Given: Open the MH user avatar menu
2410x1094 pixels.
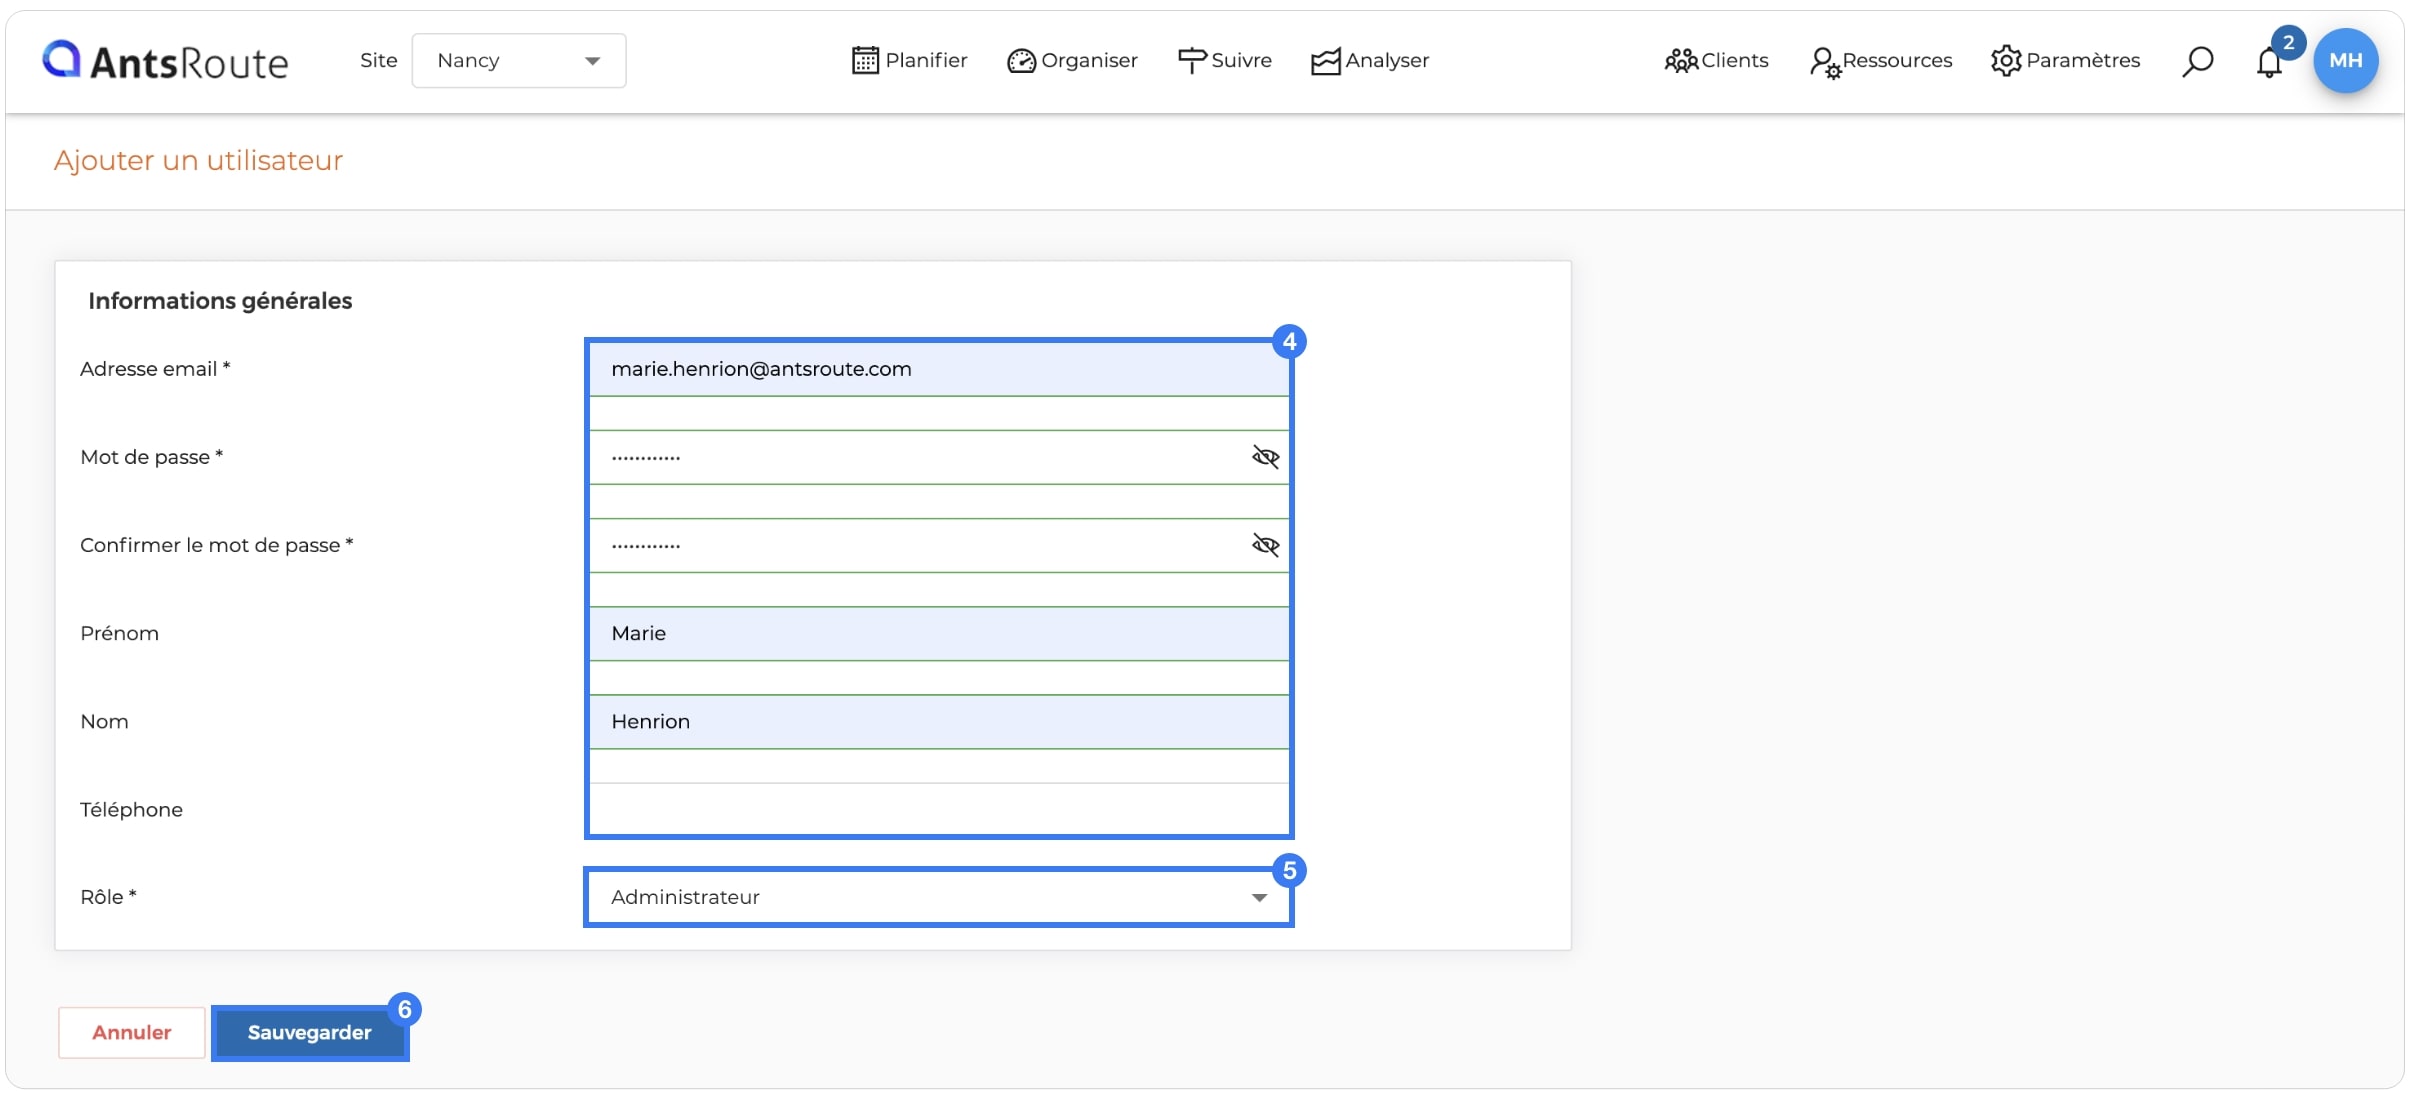Looking at the screenshot, I should click(2345, 61).
